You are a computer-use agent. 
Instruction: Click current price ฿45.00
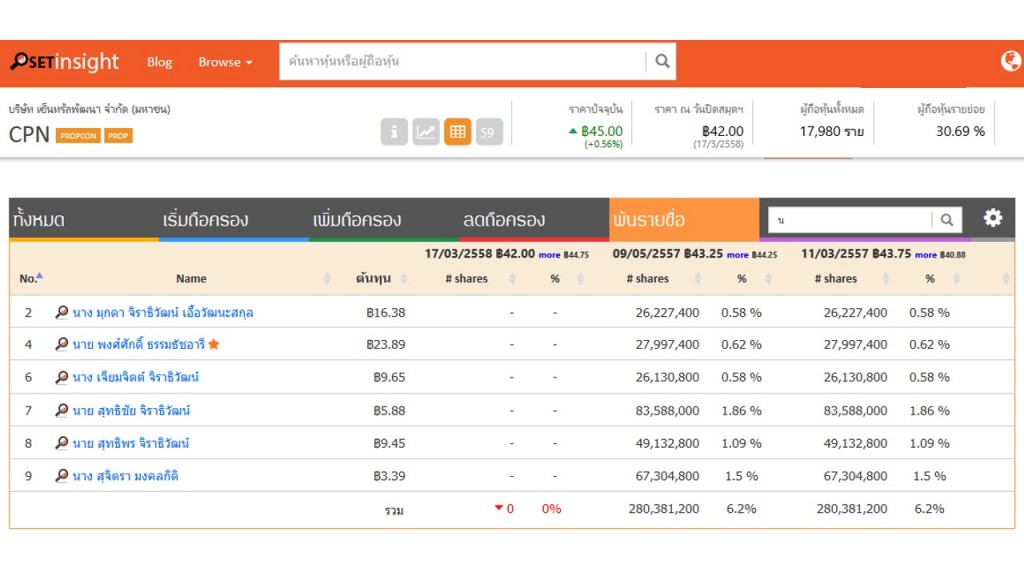coord(601,131)
